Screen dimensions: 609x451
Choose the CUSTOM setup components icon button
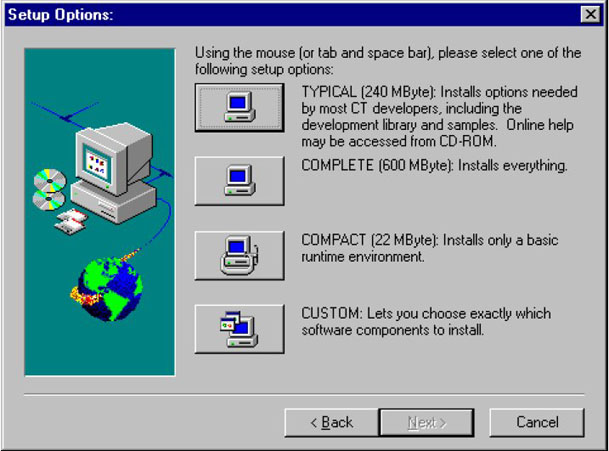239,329
